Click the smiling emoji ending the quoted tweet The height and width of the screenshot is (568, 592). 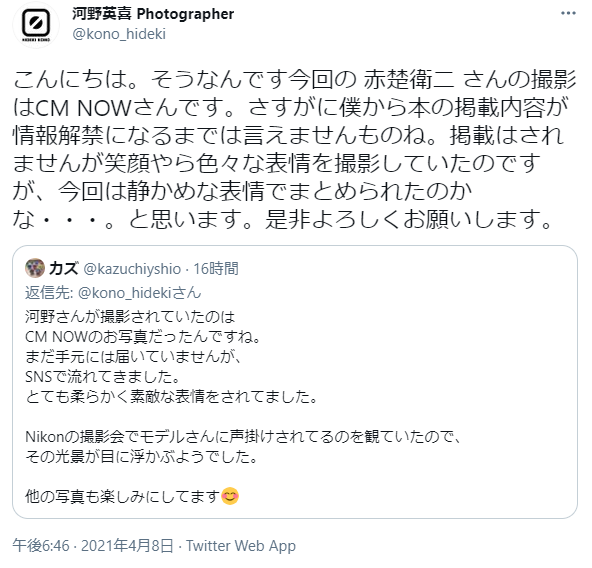click(230, 496)
